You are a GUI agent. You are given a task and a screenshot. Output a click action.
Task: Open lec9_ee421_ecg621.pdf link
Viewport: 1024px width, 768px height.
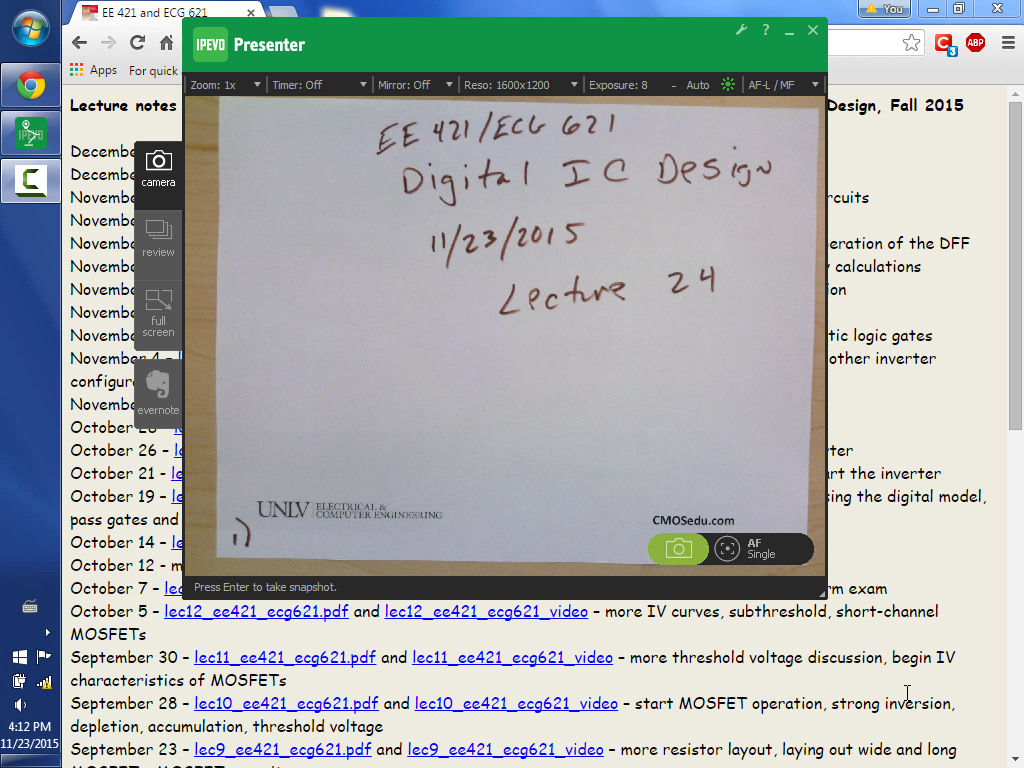(282, 749)
